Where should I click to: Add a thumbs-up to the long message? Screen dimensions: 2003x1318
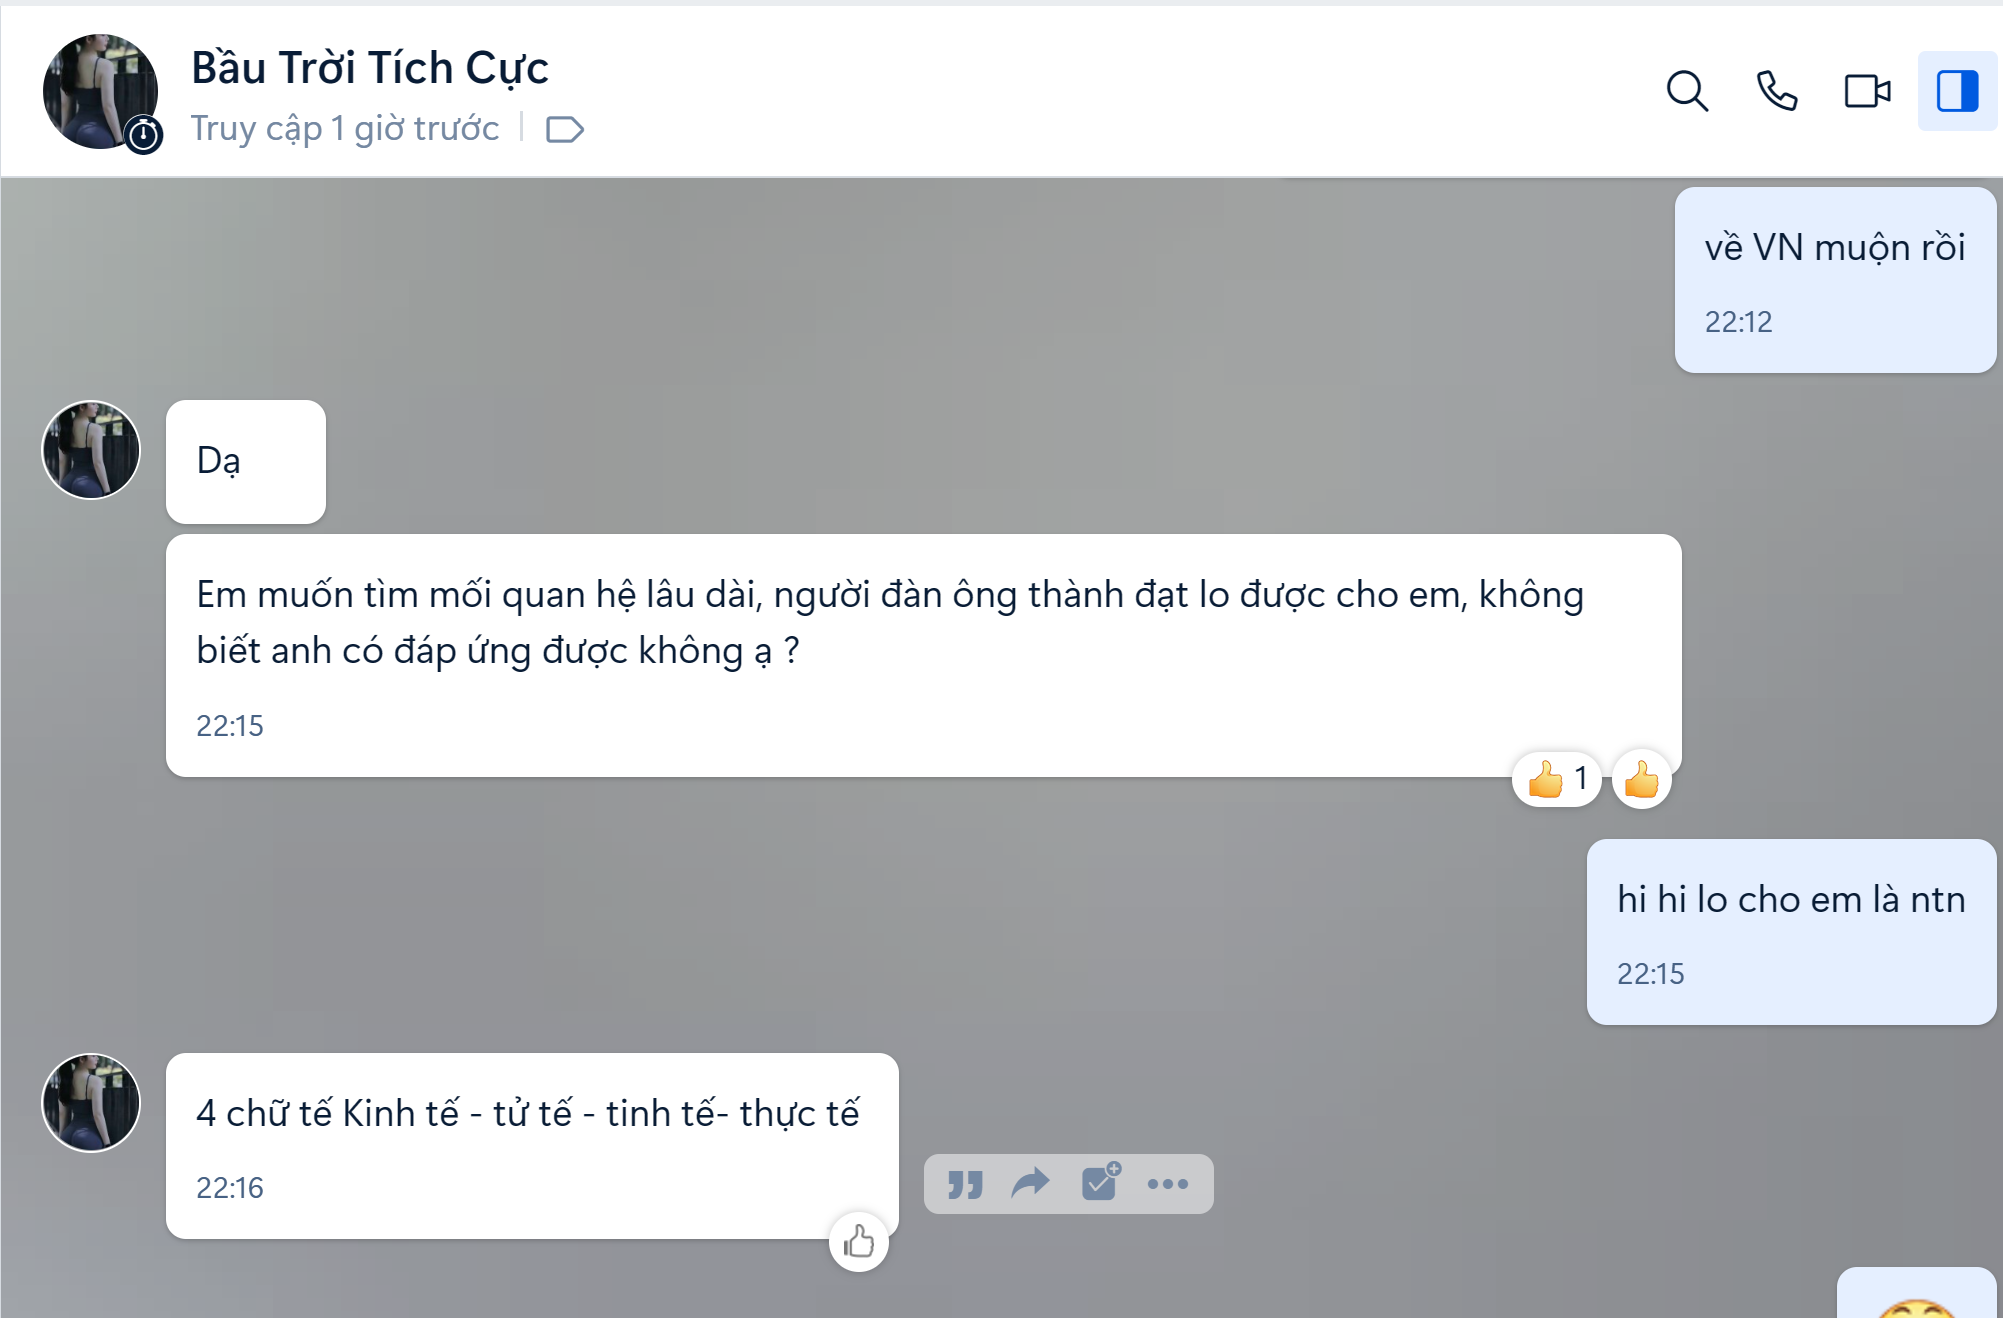pyautogui.click(x=1642, y=779)
